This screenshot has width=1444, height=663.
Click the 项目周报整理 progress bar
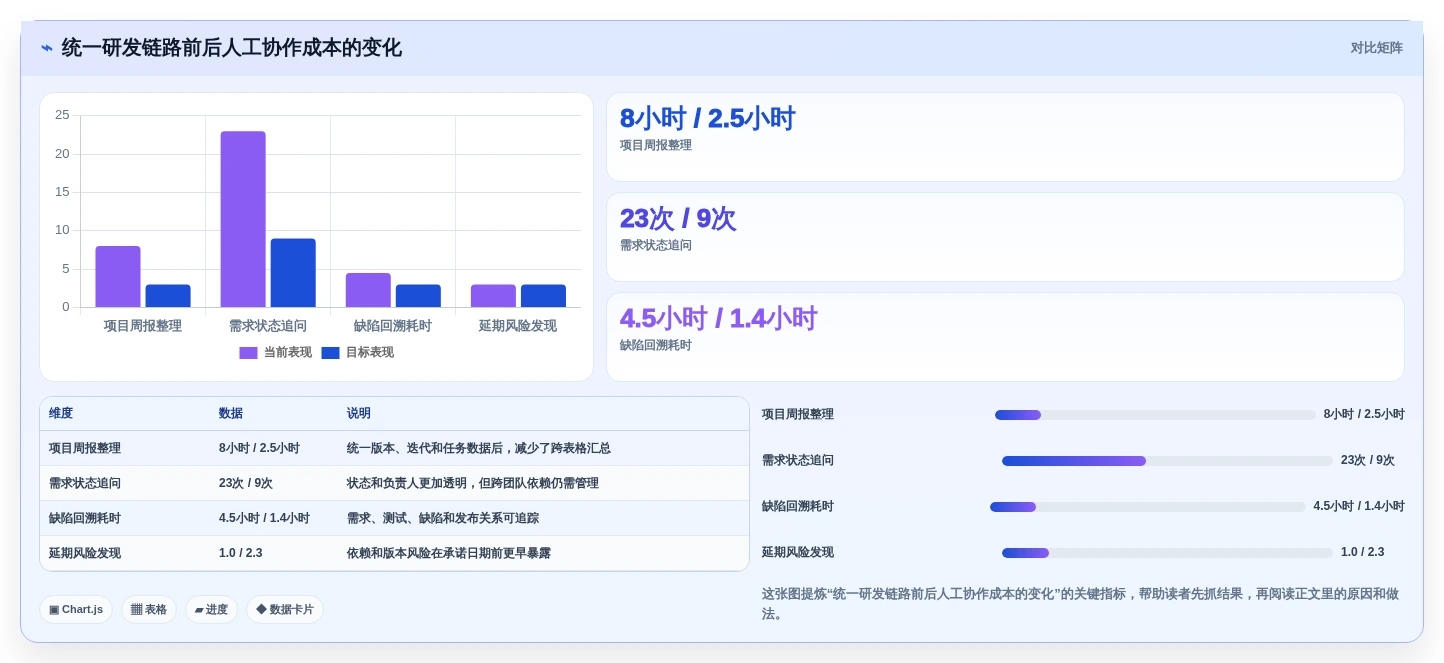point(1155,415)
